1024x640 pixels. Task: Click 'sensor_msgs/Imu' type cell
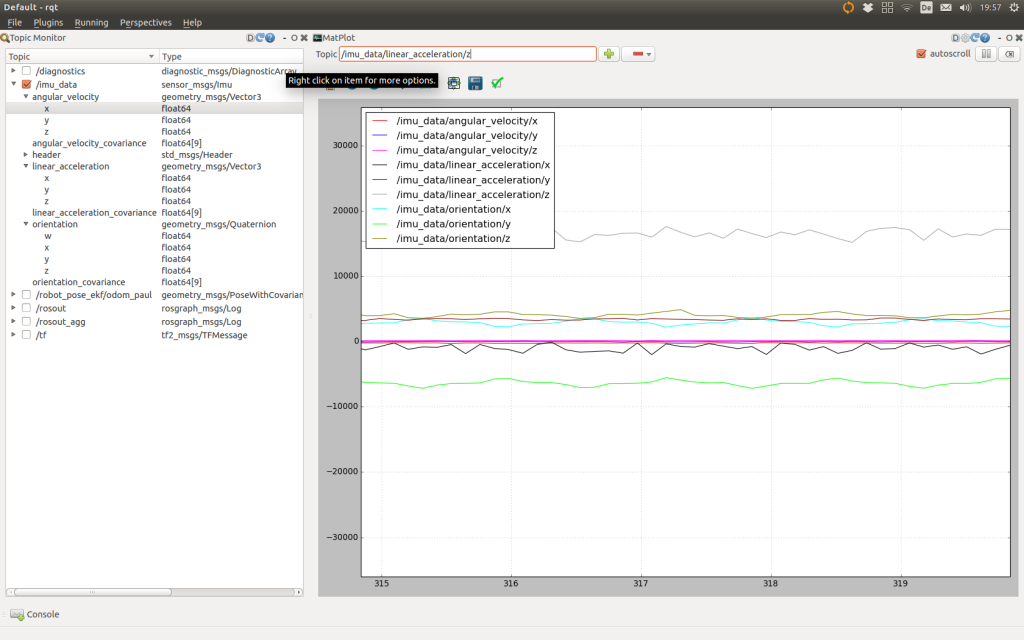[x=197, y=84]
